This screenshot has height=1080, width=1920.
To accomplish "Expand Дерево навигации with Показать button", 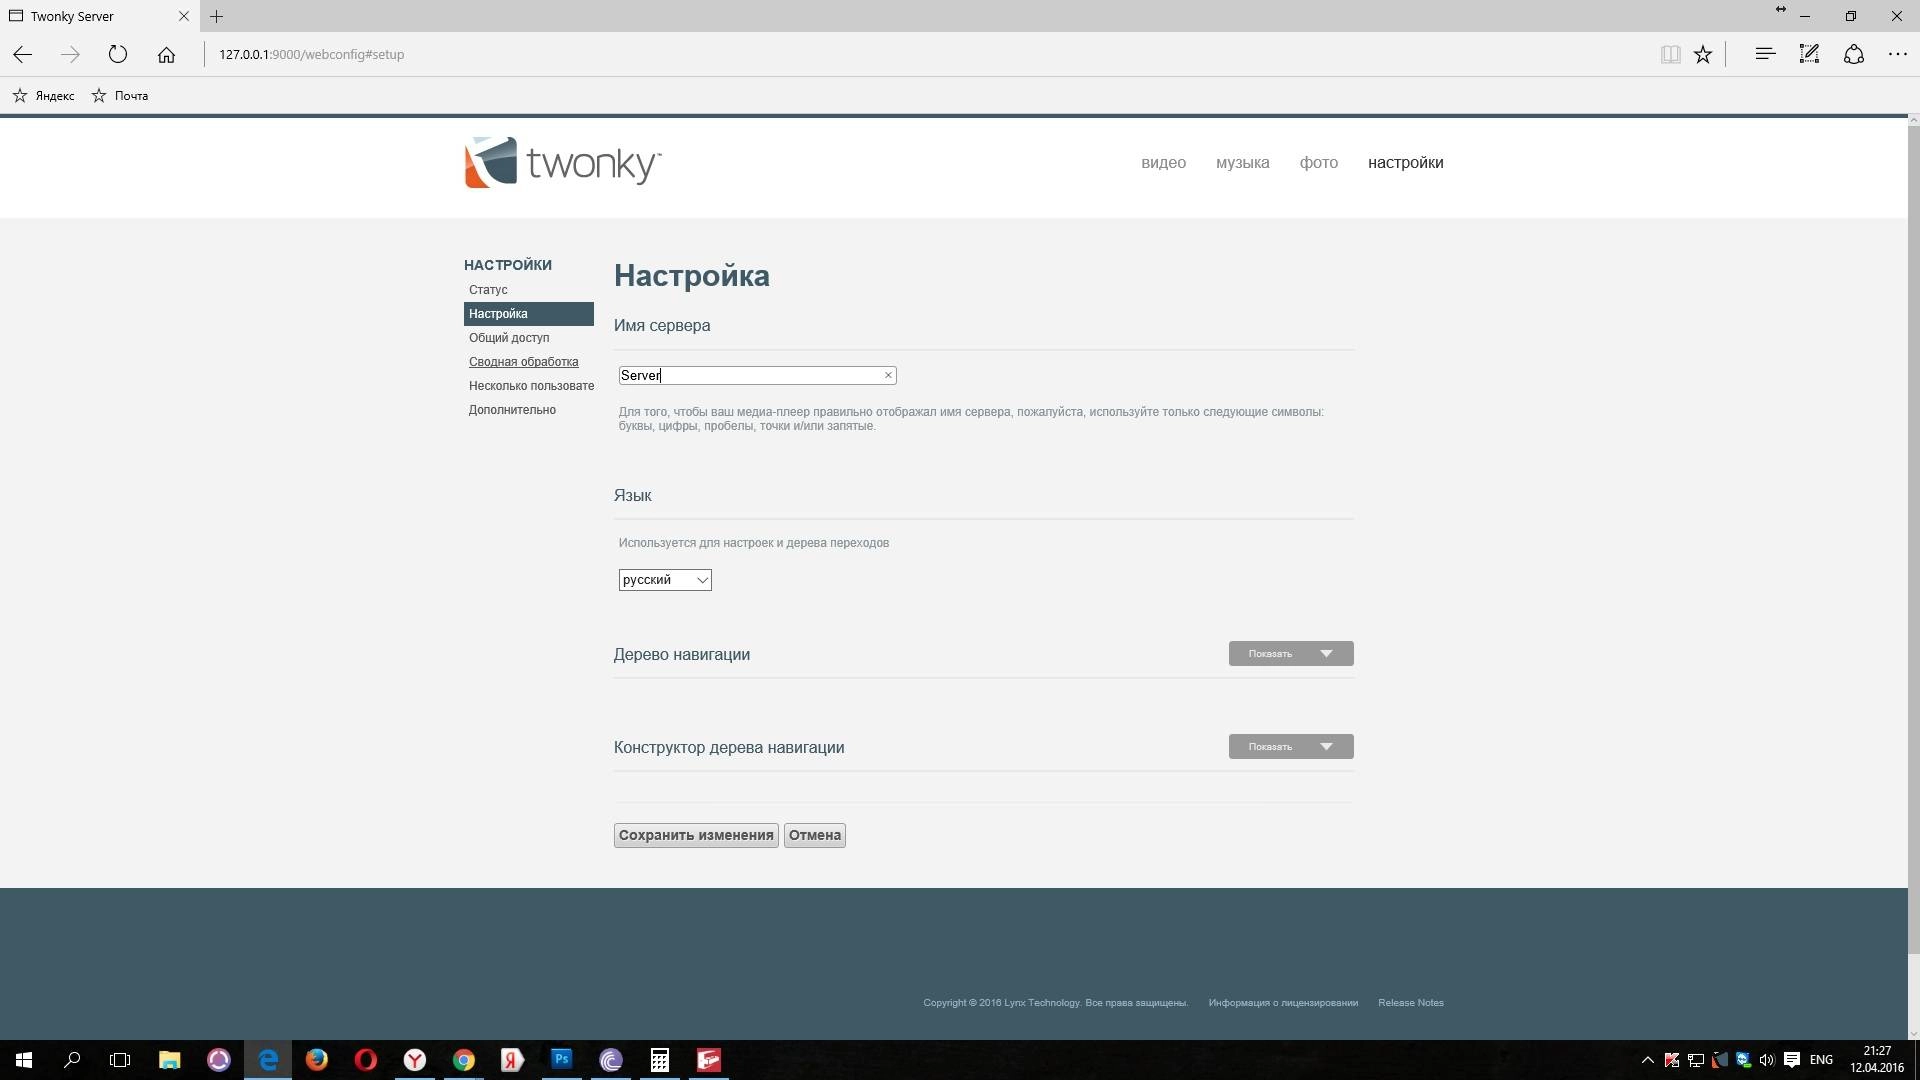I will 1291,653.
